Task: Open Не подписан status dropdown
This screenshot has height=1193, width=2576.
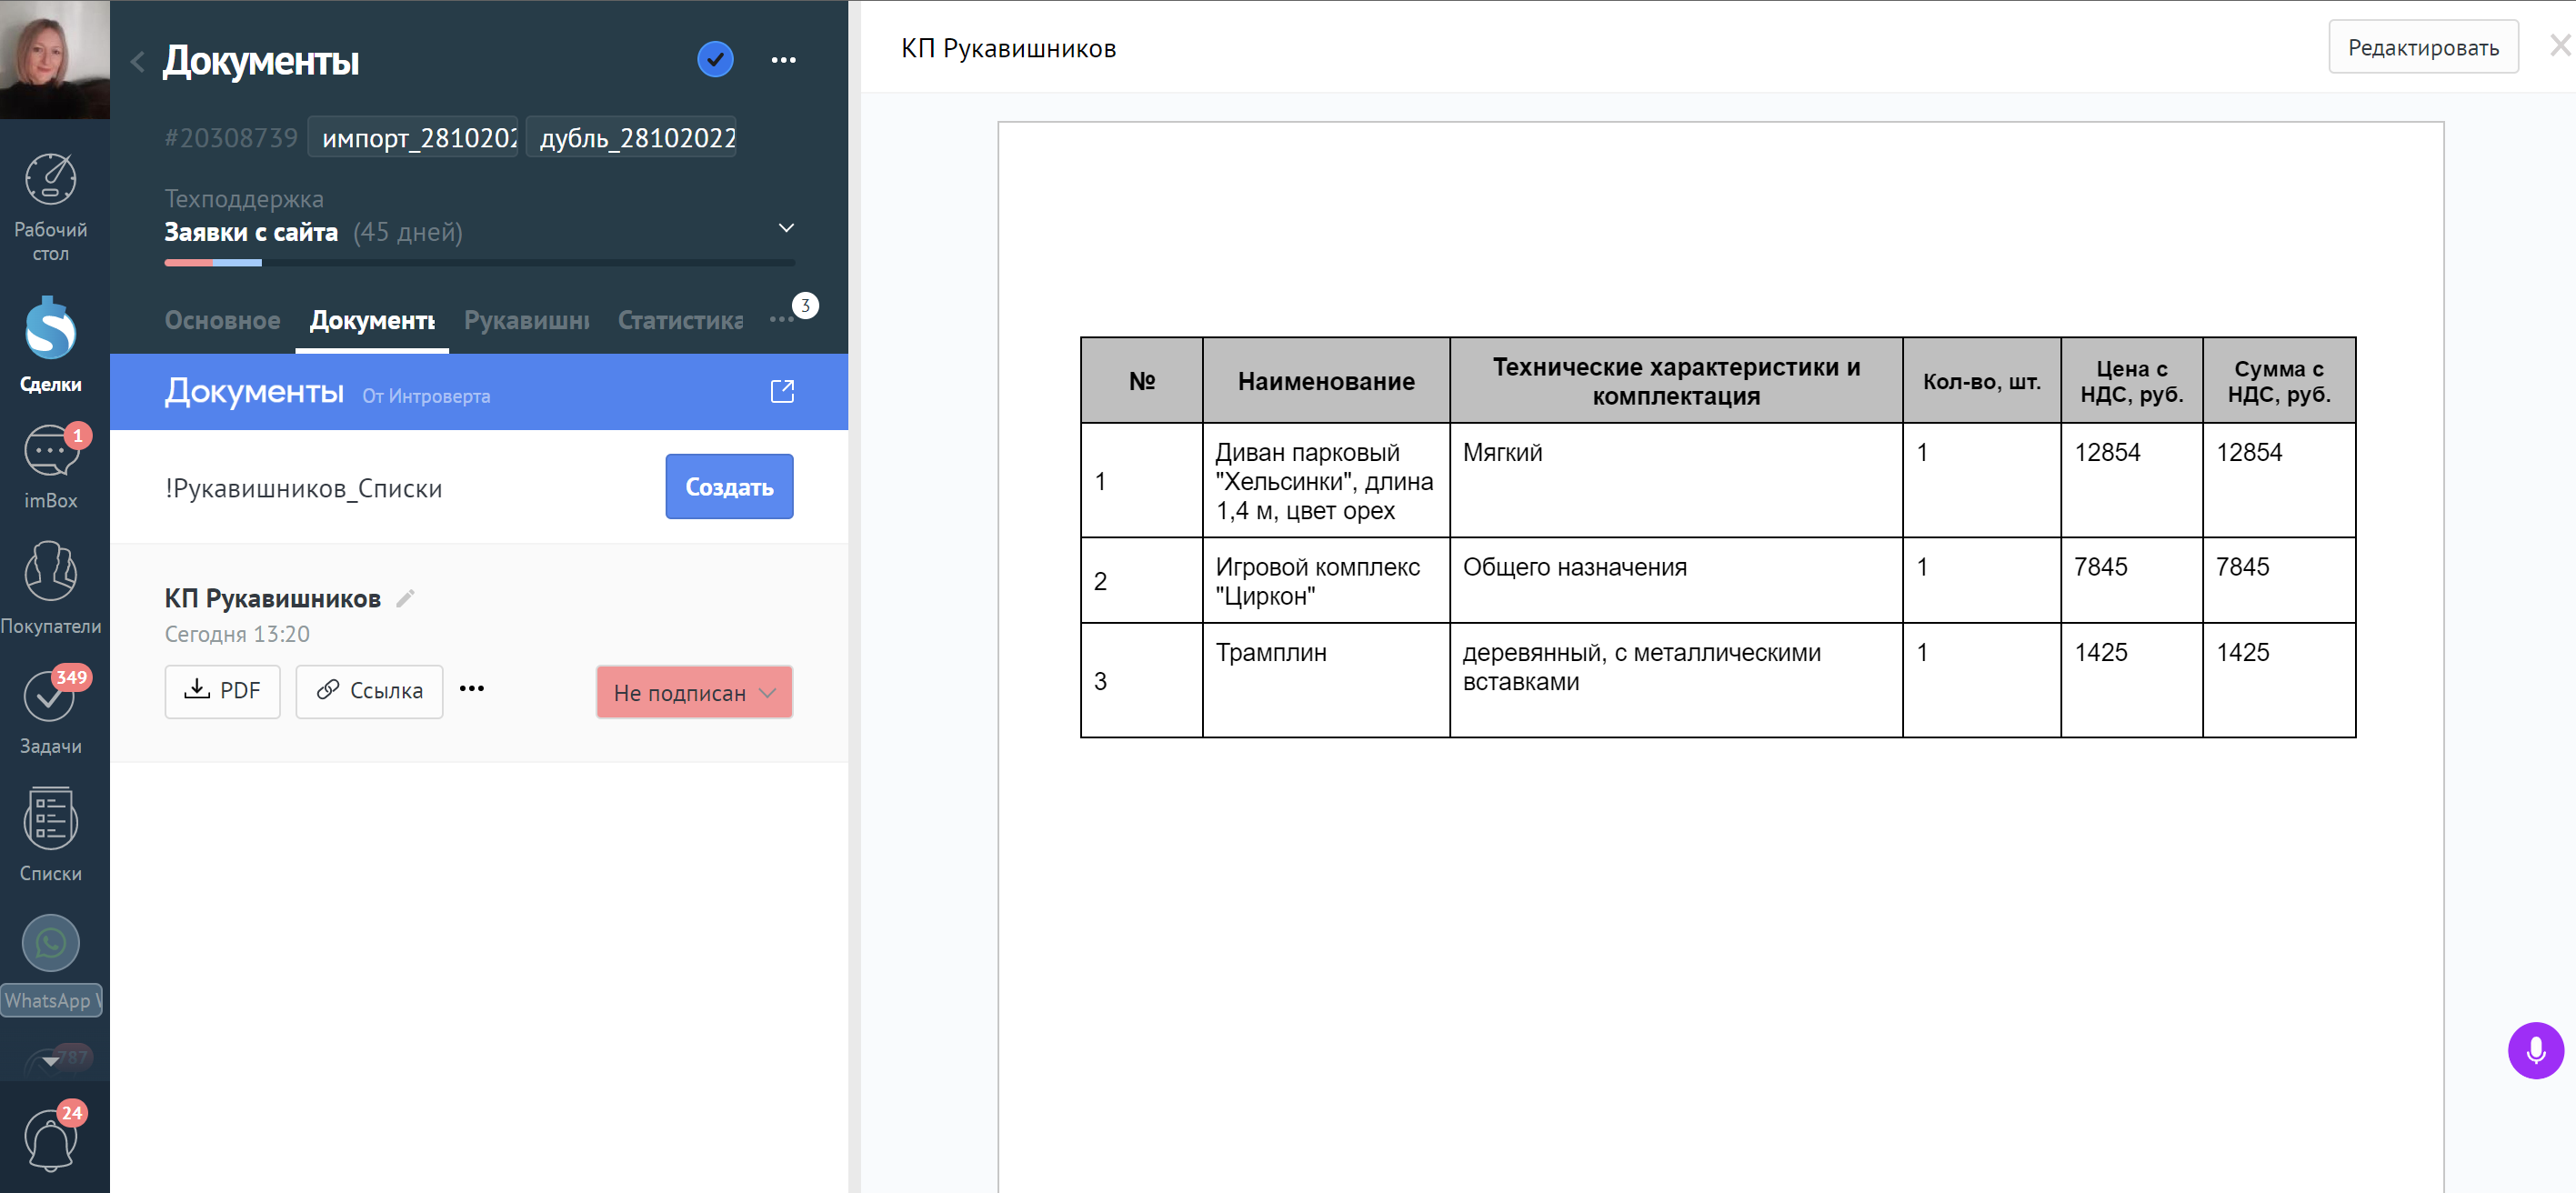Action: (x=694, y=692)
